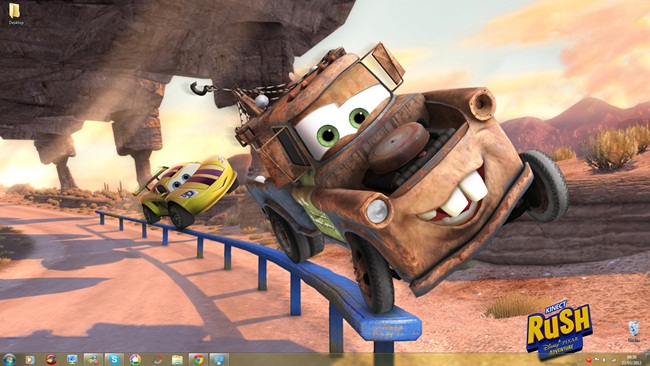The height and width of the screenshot is (366, 650).
Task: Open the red-grey circular arrow taskbar app
Action: tap(158, 359)
